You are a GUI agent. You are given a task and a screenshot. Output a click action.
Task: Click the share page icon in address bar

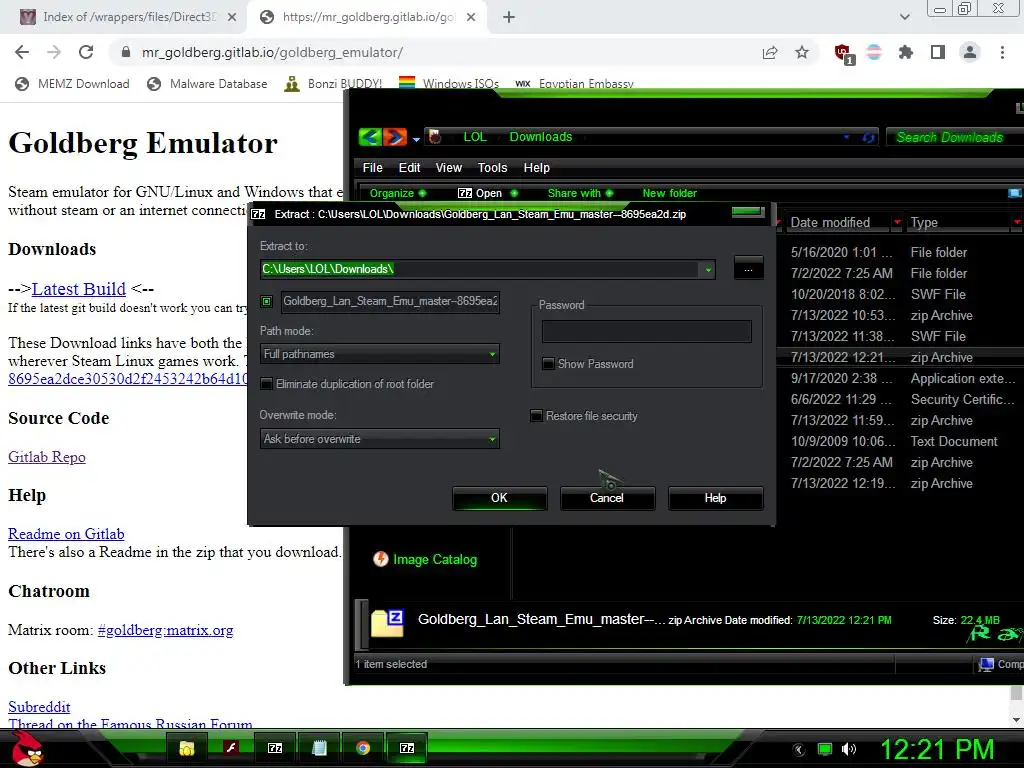tap(770, 52)
